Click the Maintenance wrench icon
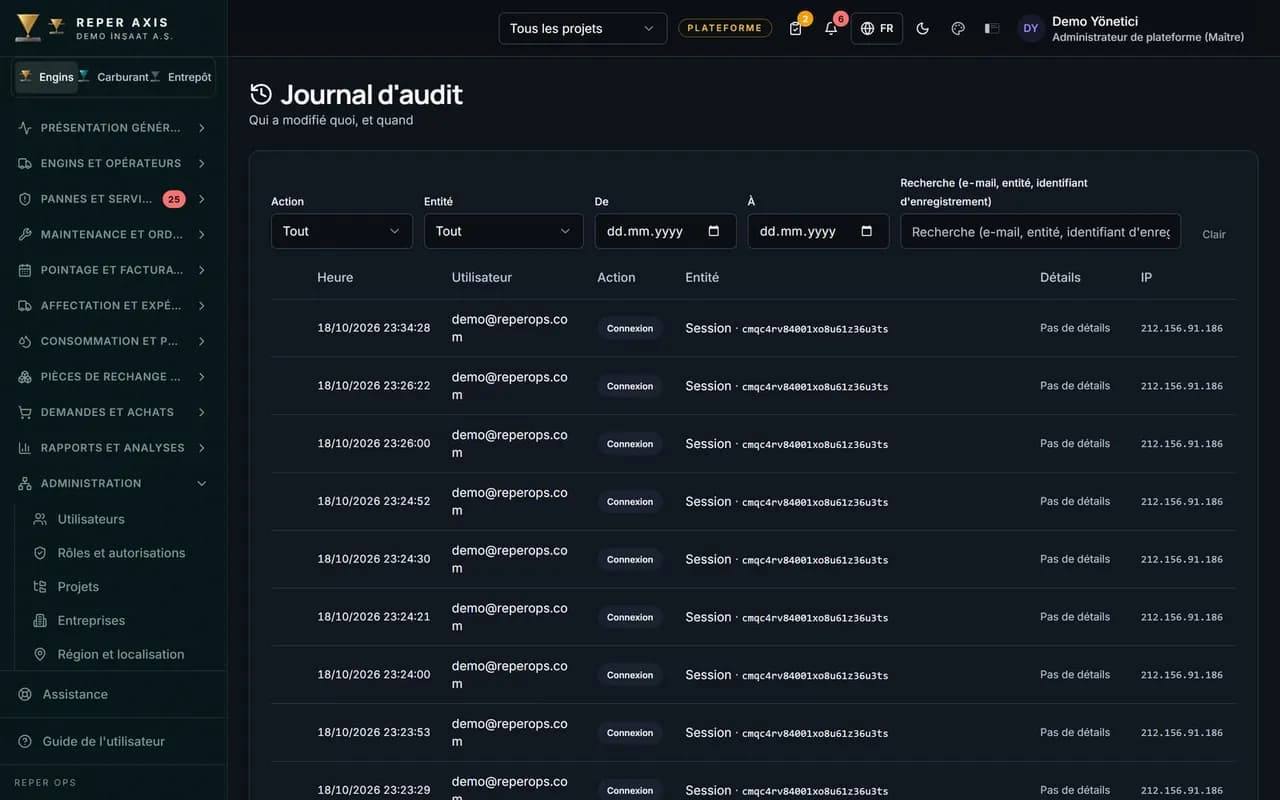Viewport: 1280px width, 800px height. (x=25, y=234)
